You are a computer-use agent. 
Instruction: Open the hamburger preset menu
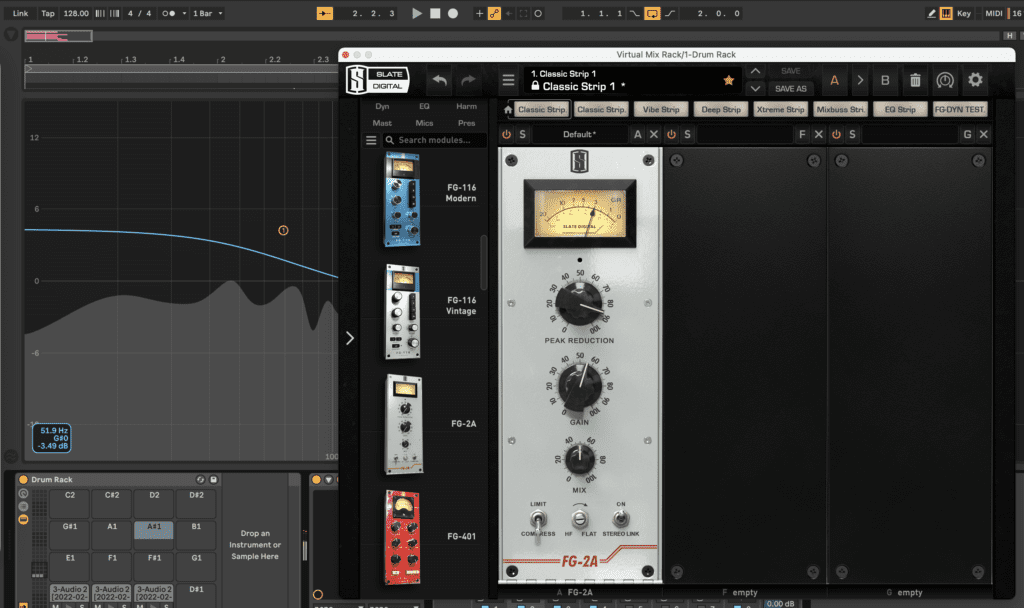point(509,80)
